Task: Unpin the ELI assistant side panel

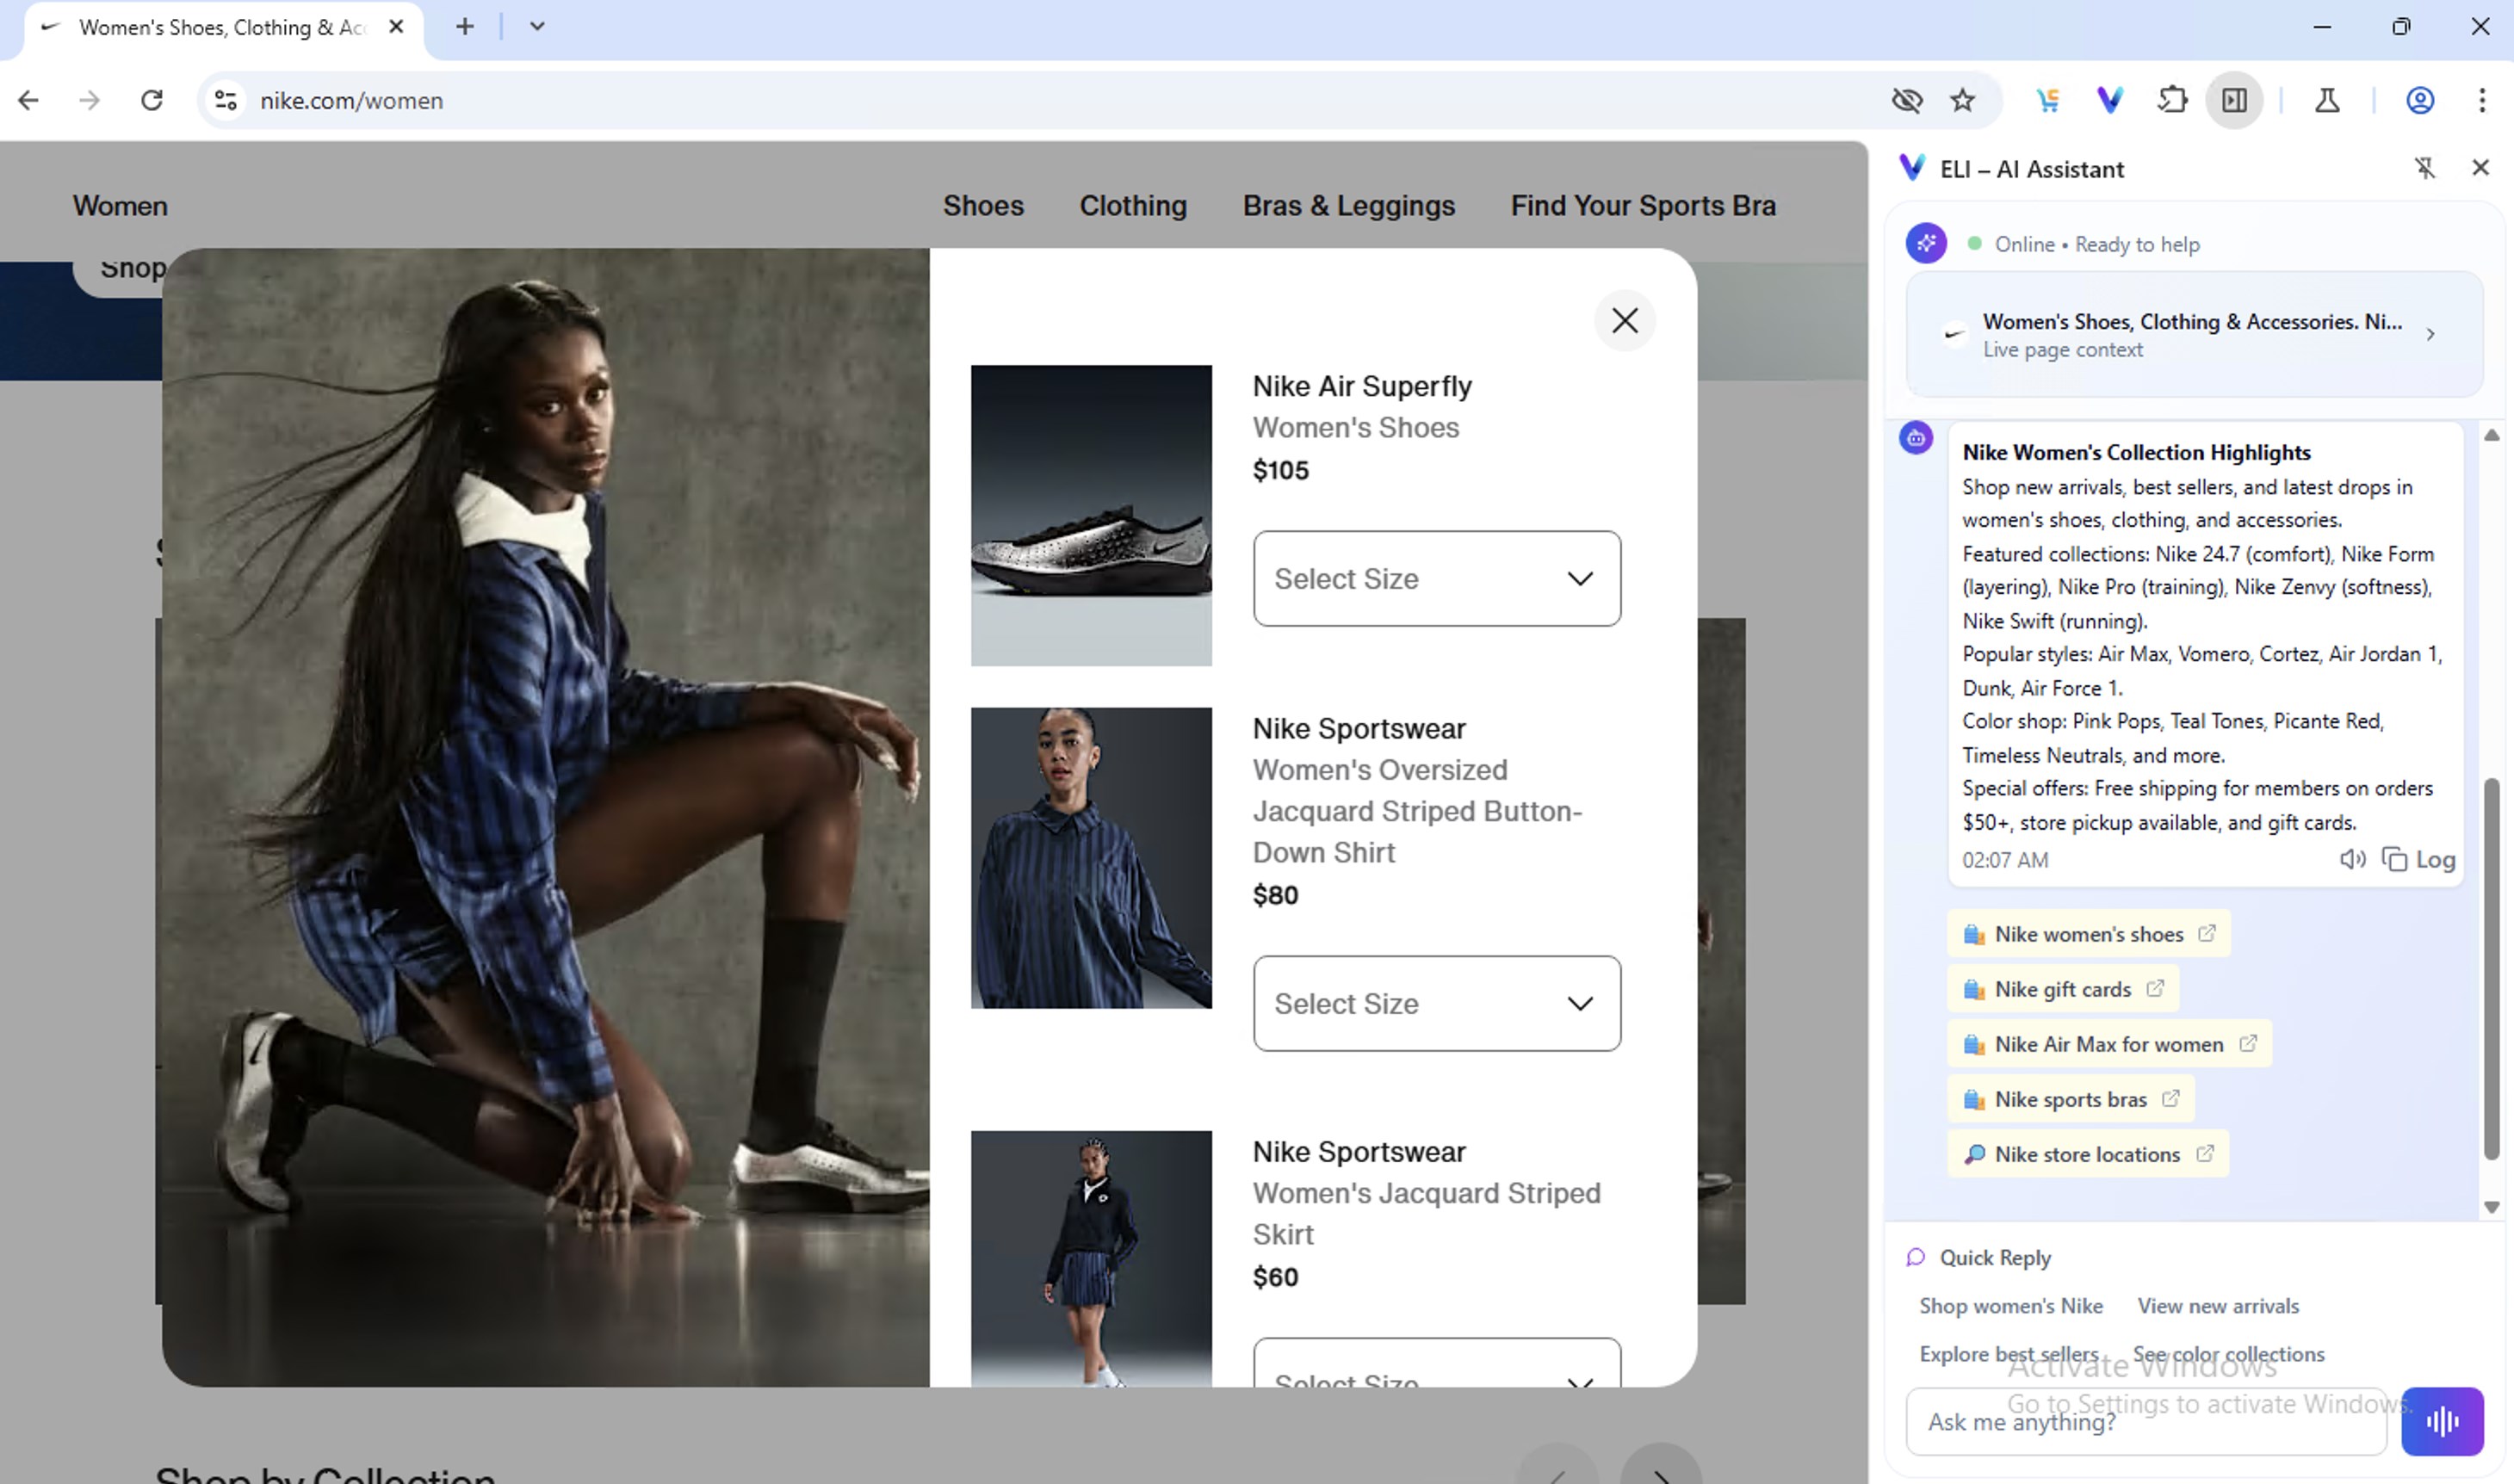Action: [x=2424, y=168]
